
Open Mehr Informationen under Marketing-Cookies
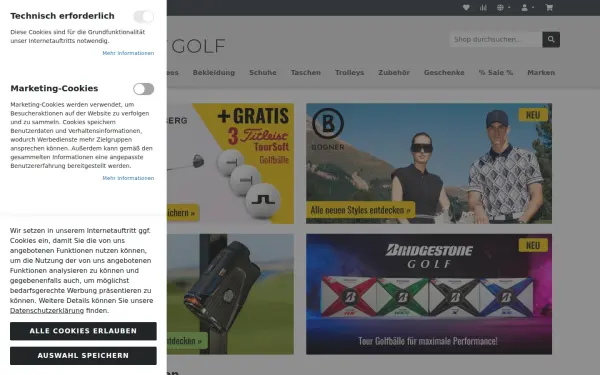128,178
